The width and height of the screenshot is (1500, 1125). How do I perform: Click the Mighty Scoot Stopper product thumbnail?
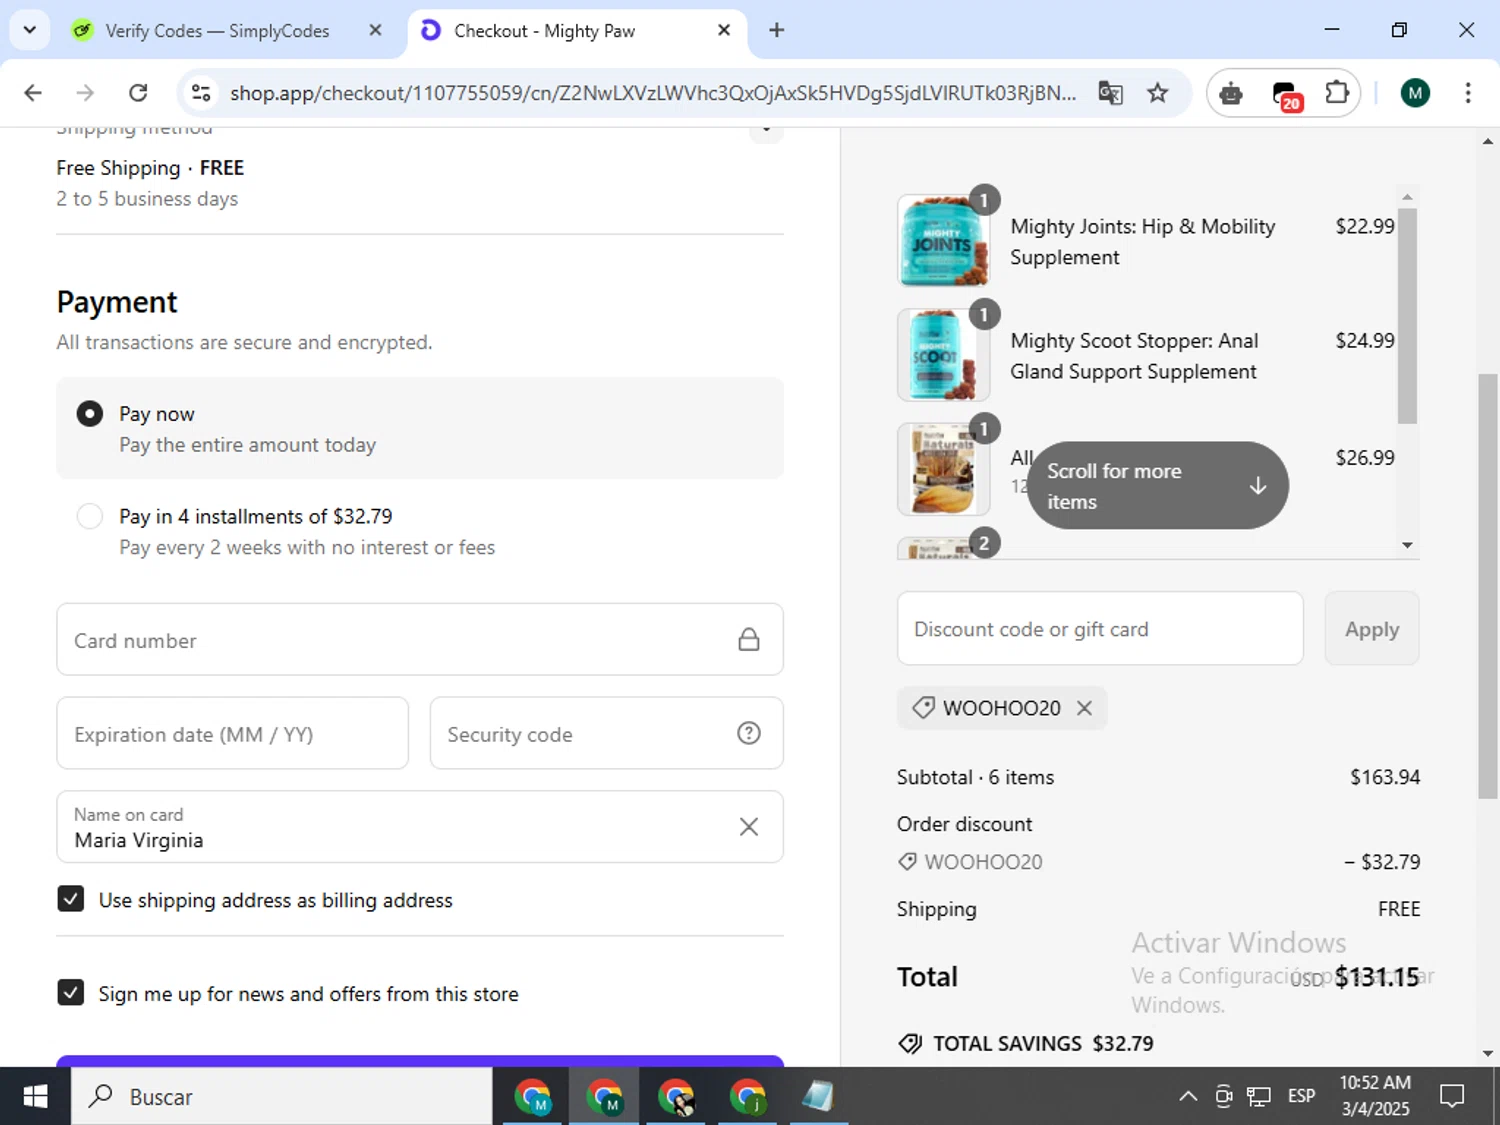point(943,355)
